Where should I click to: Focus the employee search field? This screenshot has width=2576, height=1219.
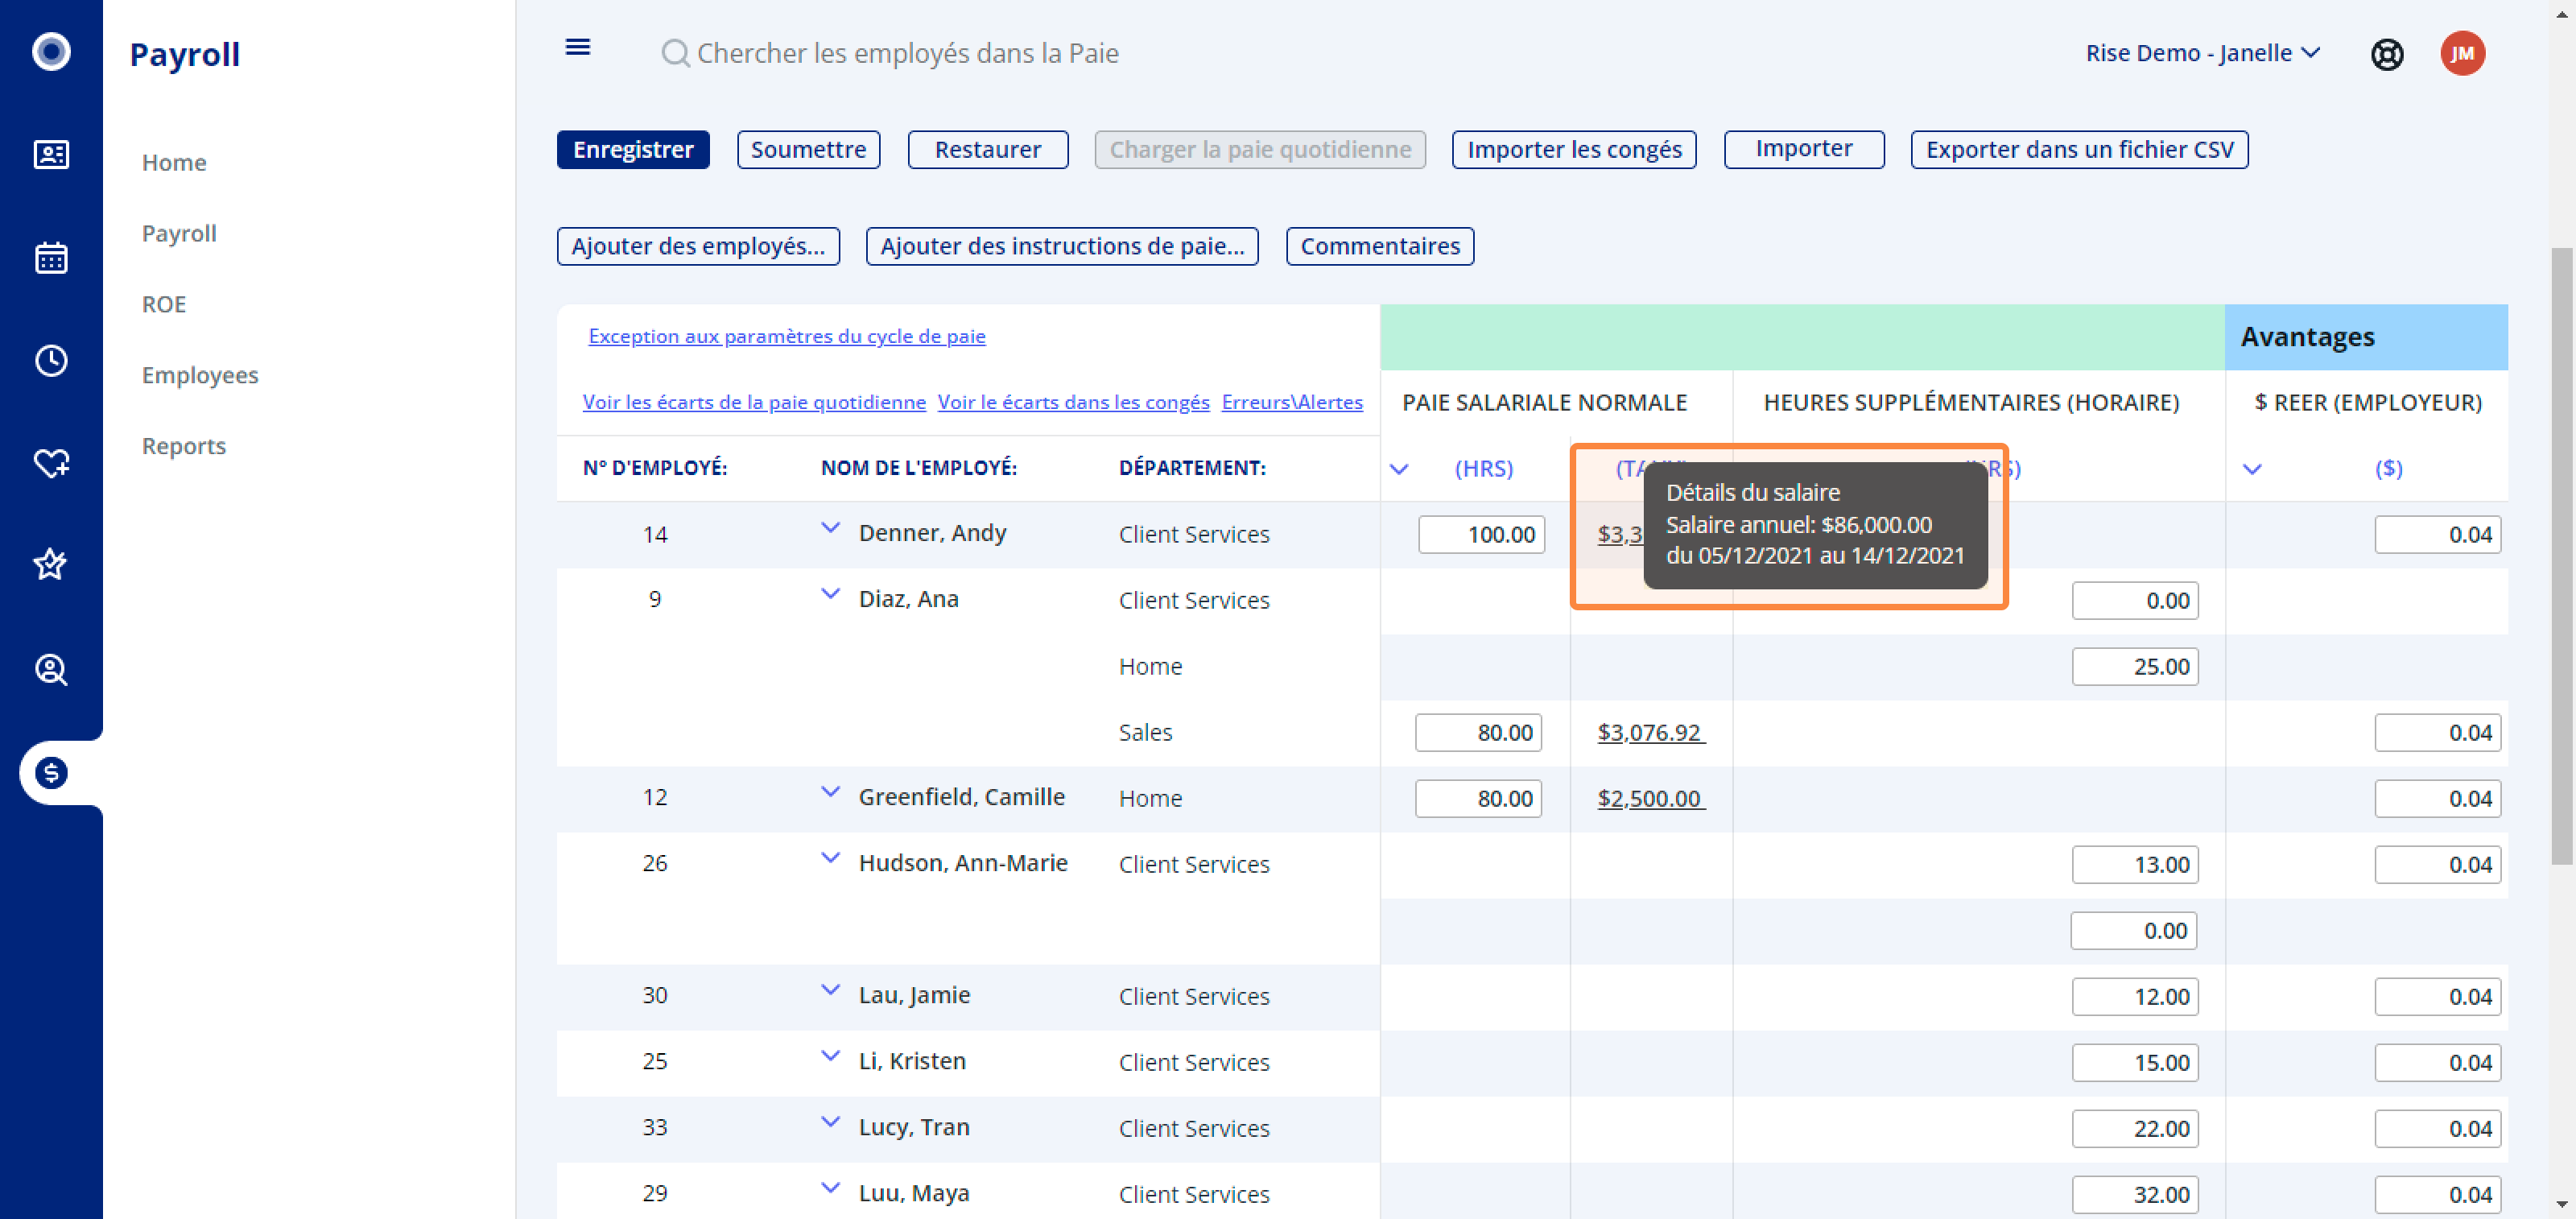click(x=907, y=53)
